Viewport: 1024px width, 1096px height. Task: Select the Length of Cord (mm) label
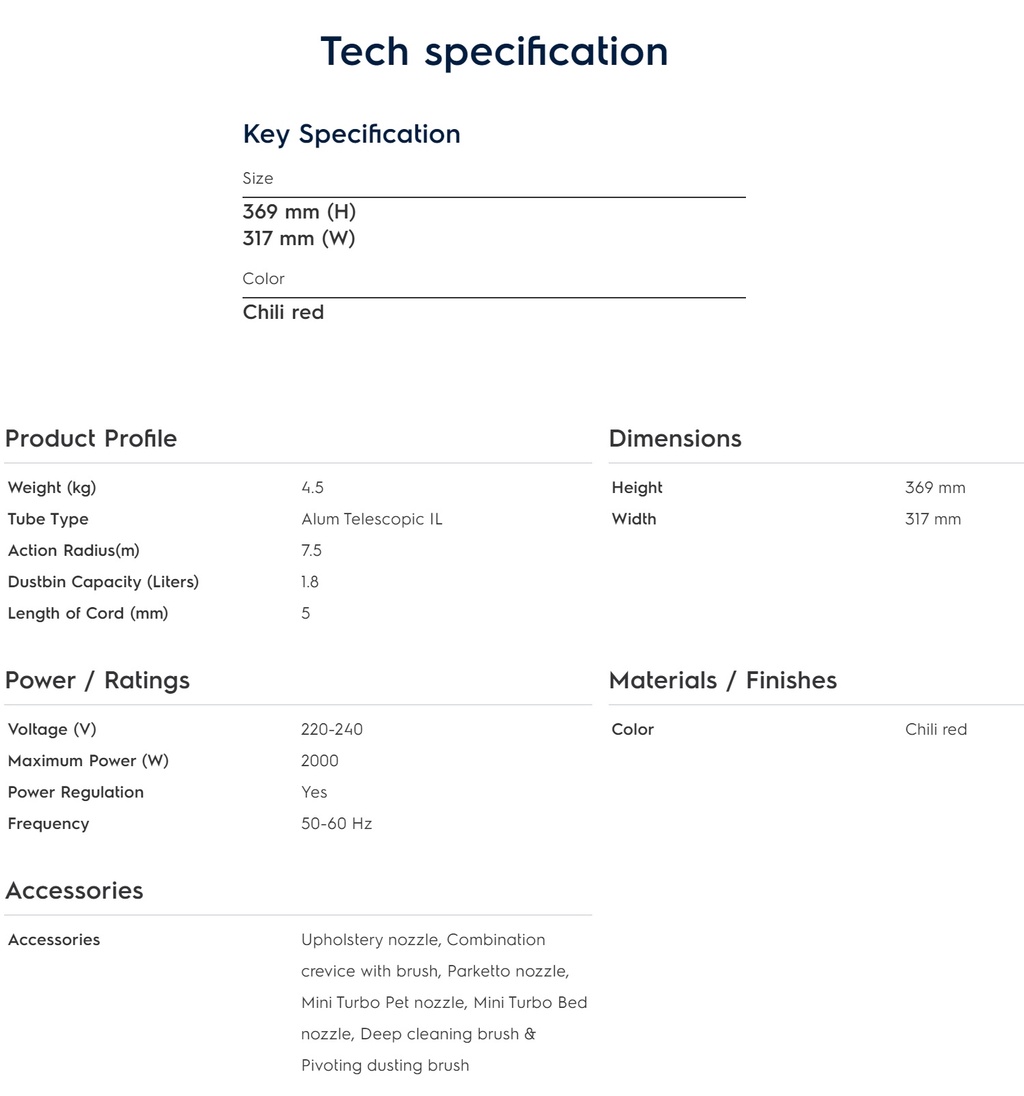click(x=88, y=613)
